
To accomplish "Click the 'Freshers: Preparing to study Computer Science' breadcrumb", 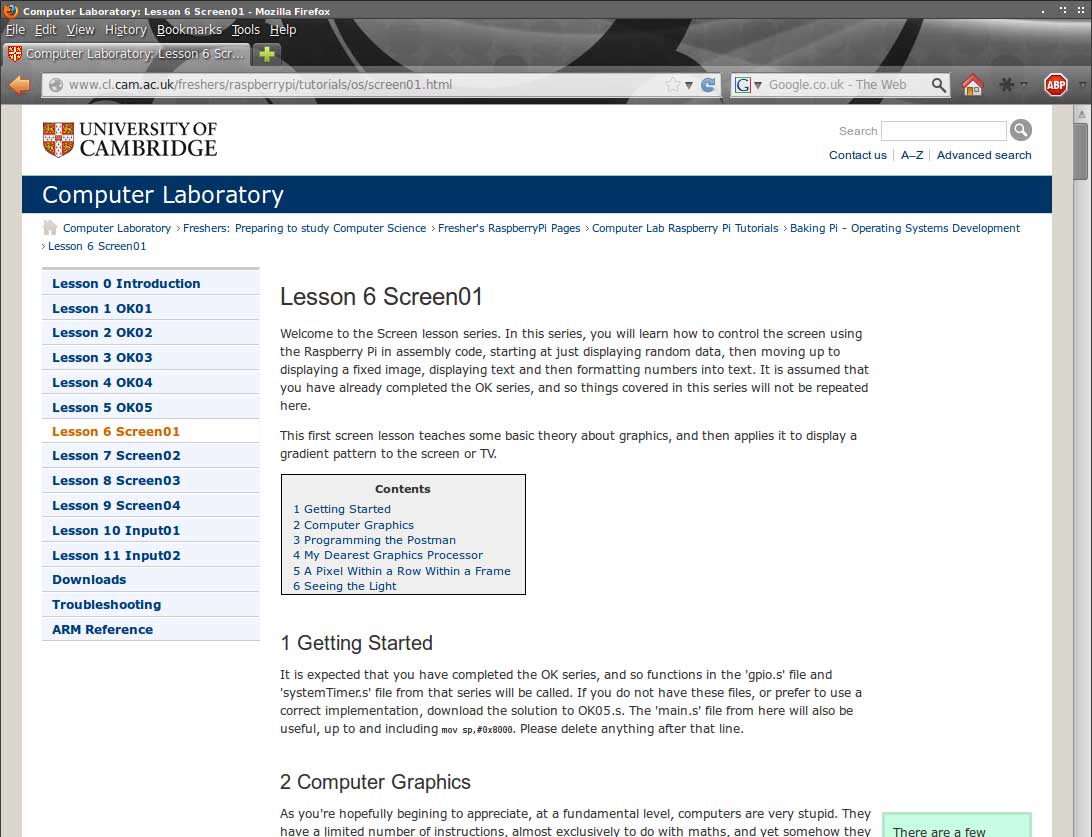I will coord(304,228).
